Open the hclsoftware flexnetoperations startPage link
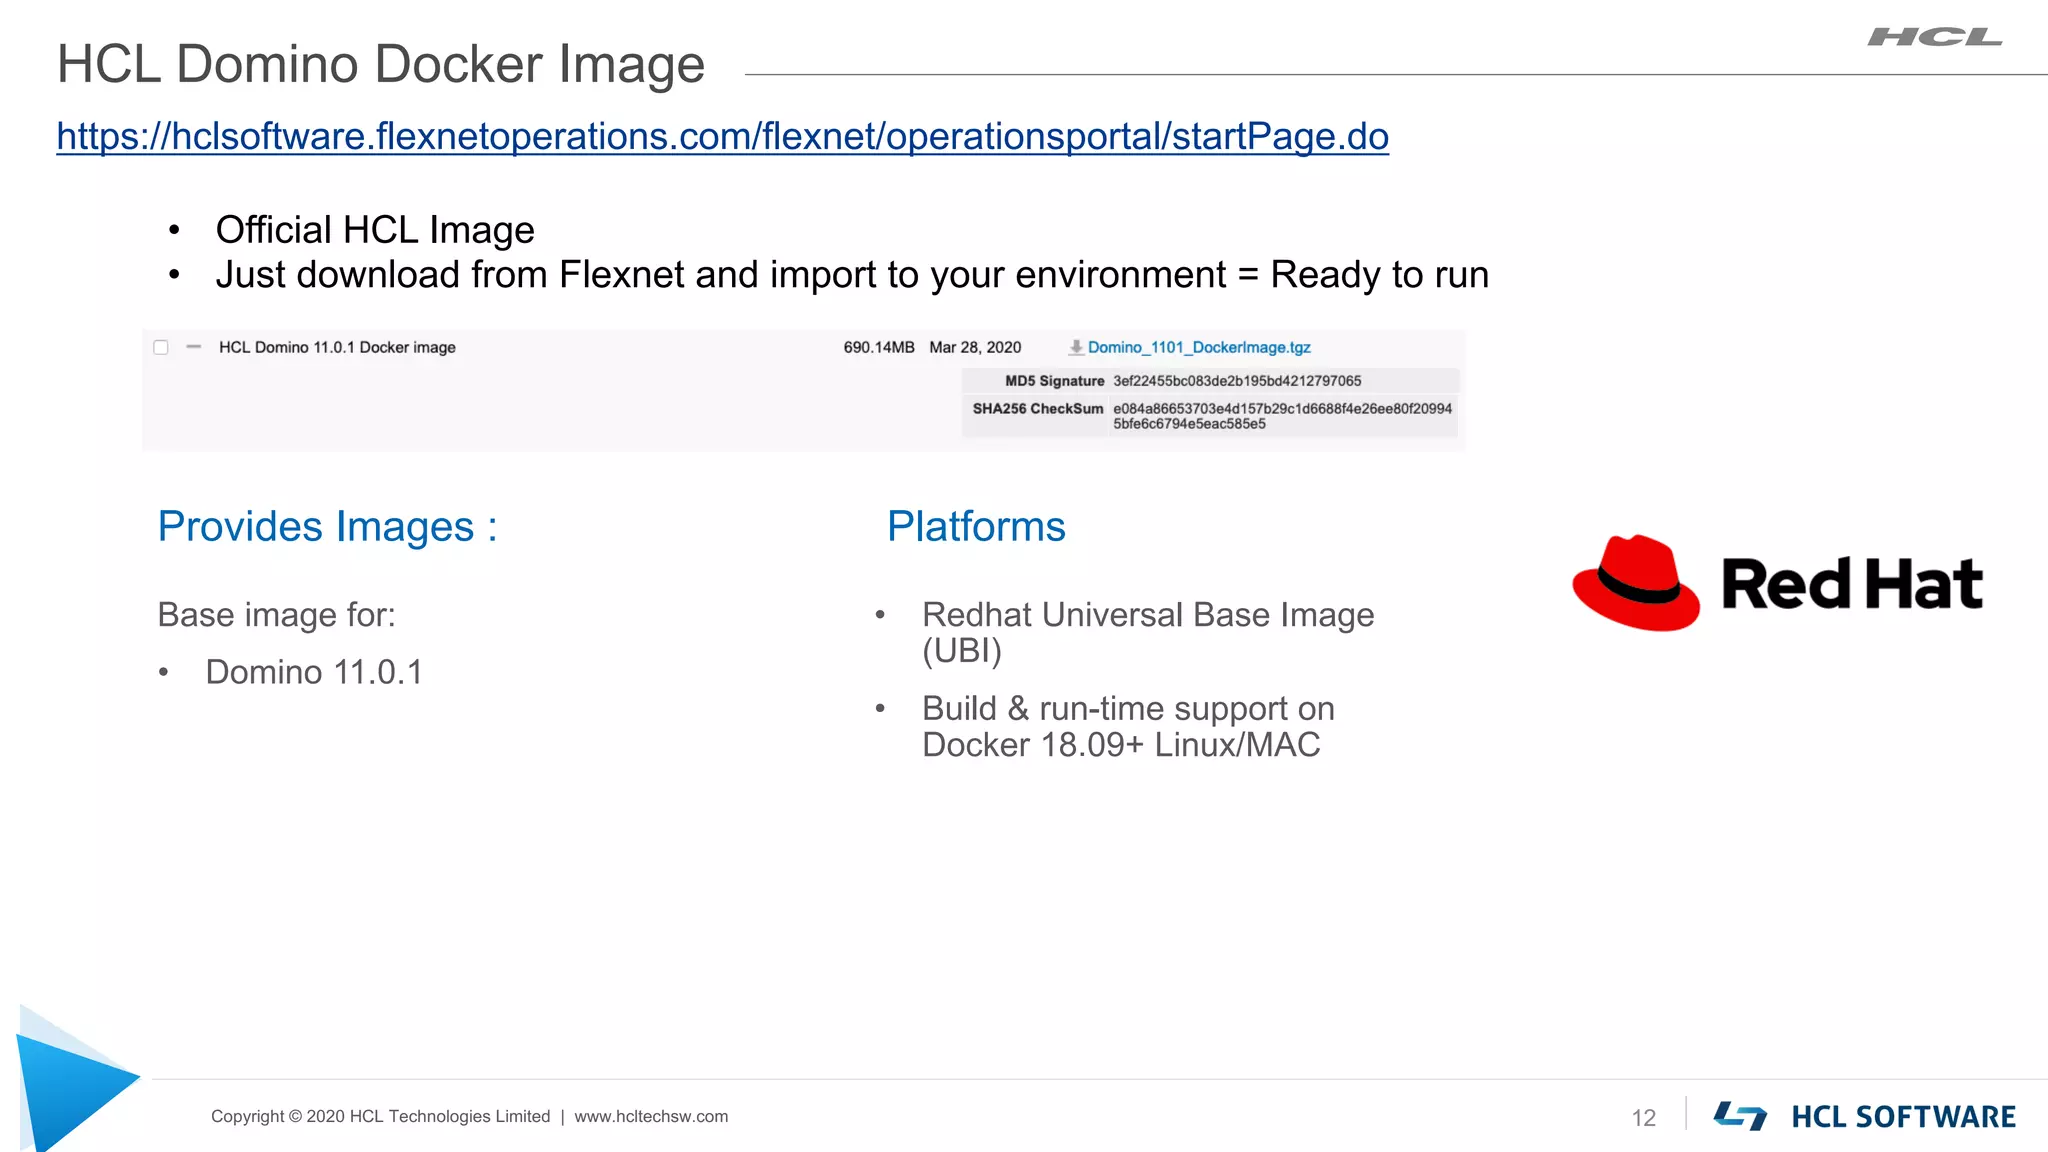 click(722, 136)
